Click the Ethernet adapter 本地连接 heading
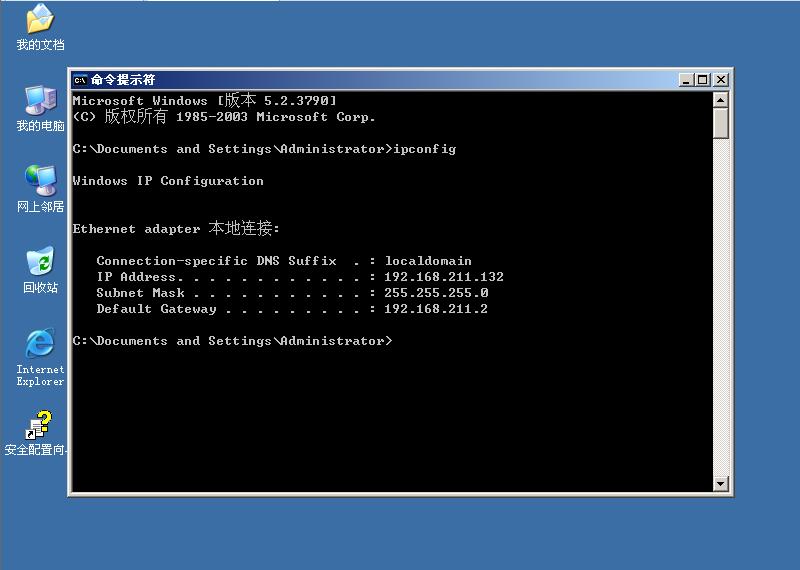This screenshot has height=570, width=800. click(176, 228)
